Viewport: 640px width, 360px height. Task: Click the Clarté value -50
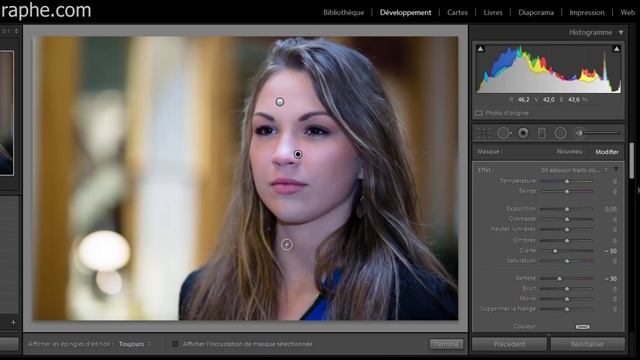[611, 251]
